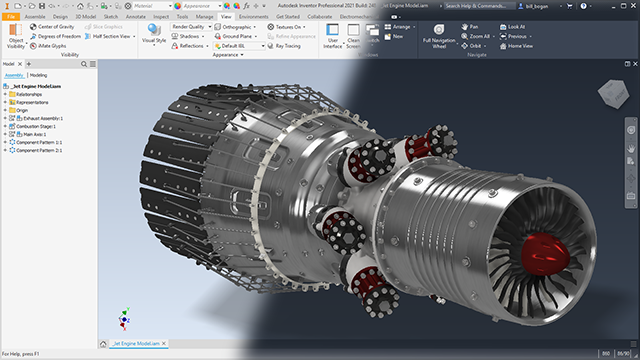Switch to the Assemble tab
The image size is (640, 360).
pyautogui.click(x=35, y=17)
